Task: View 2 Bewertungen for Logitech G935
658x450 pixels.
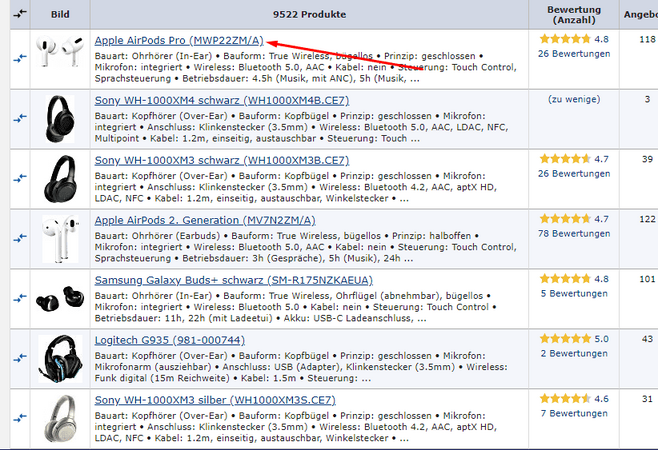Action: tap(574, 353)
